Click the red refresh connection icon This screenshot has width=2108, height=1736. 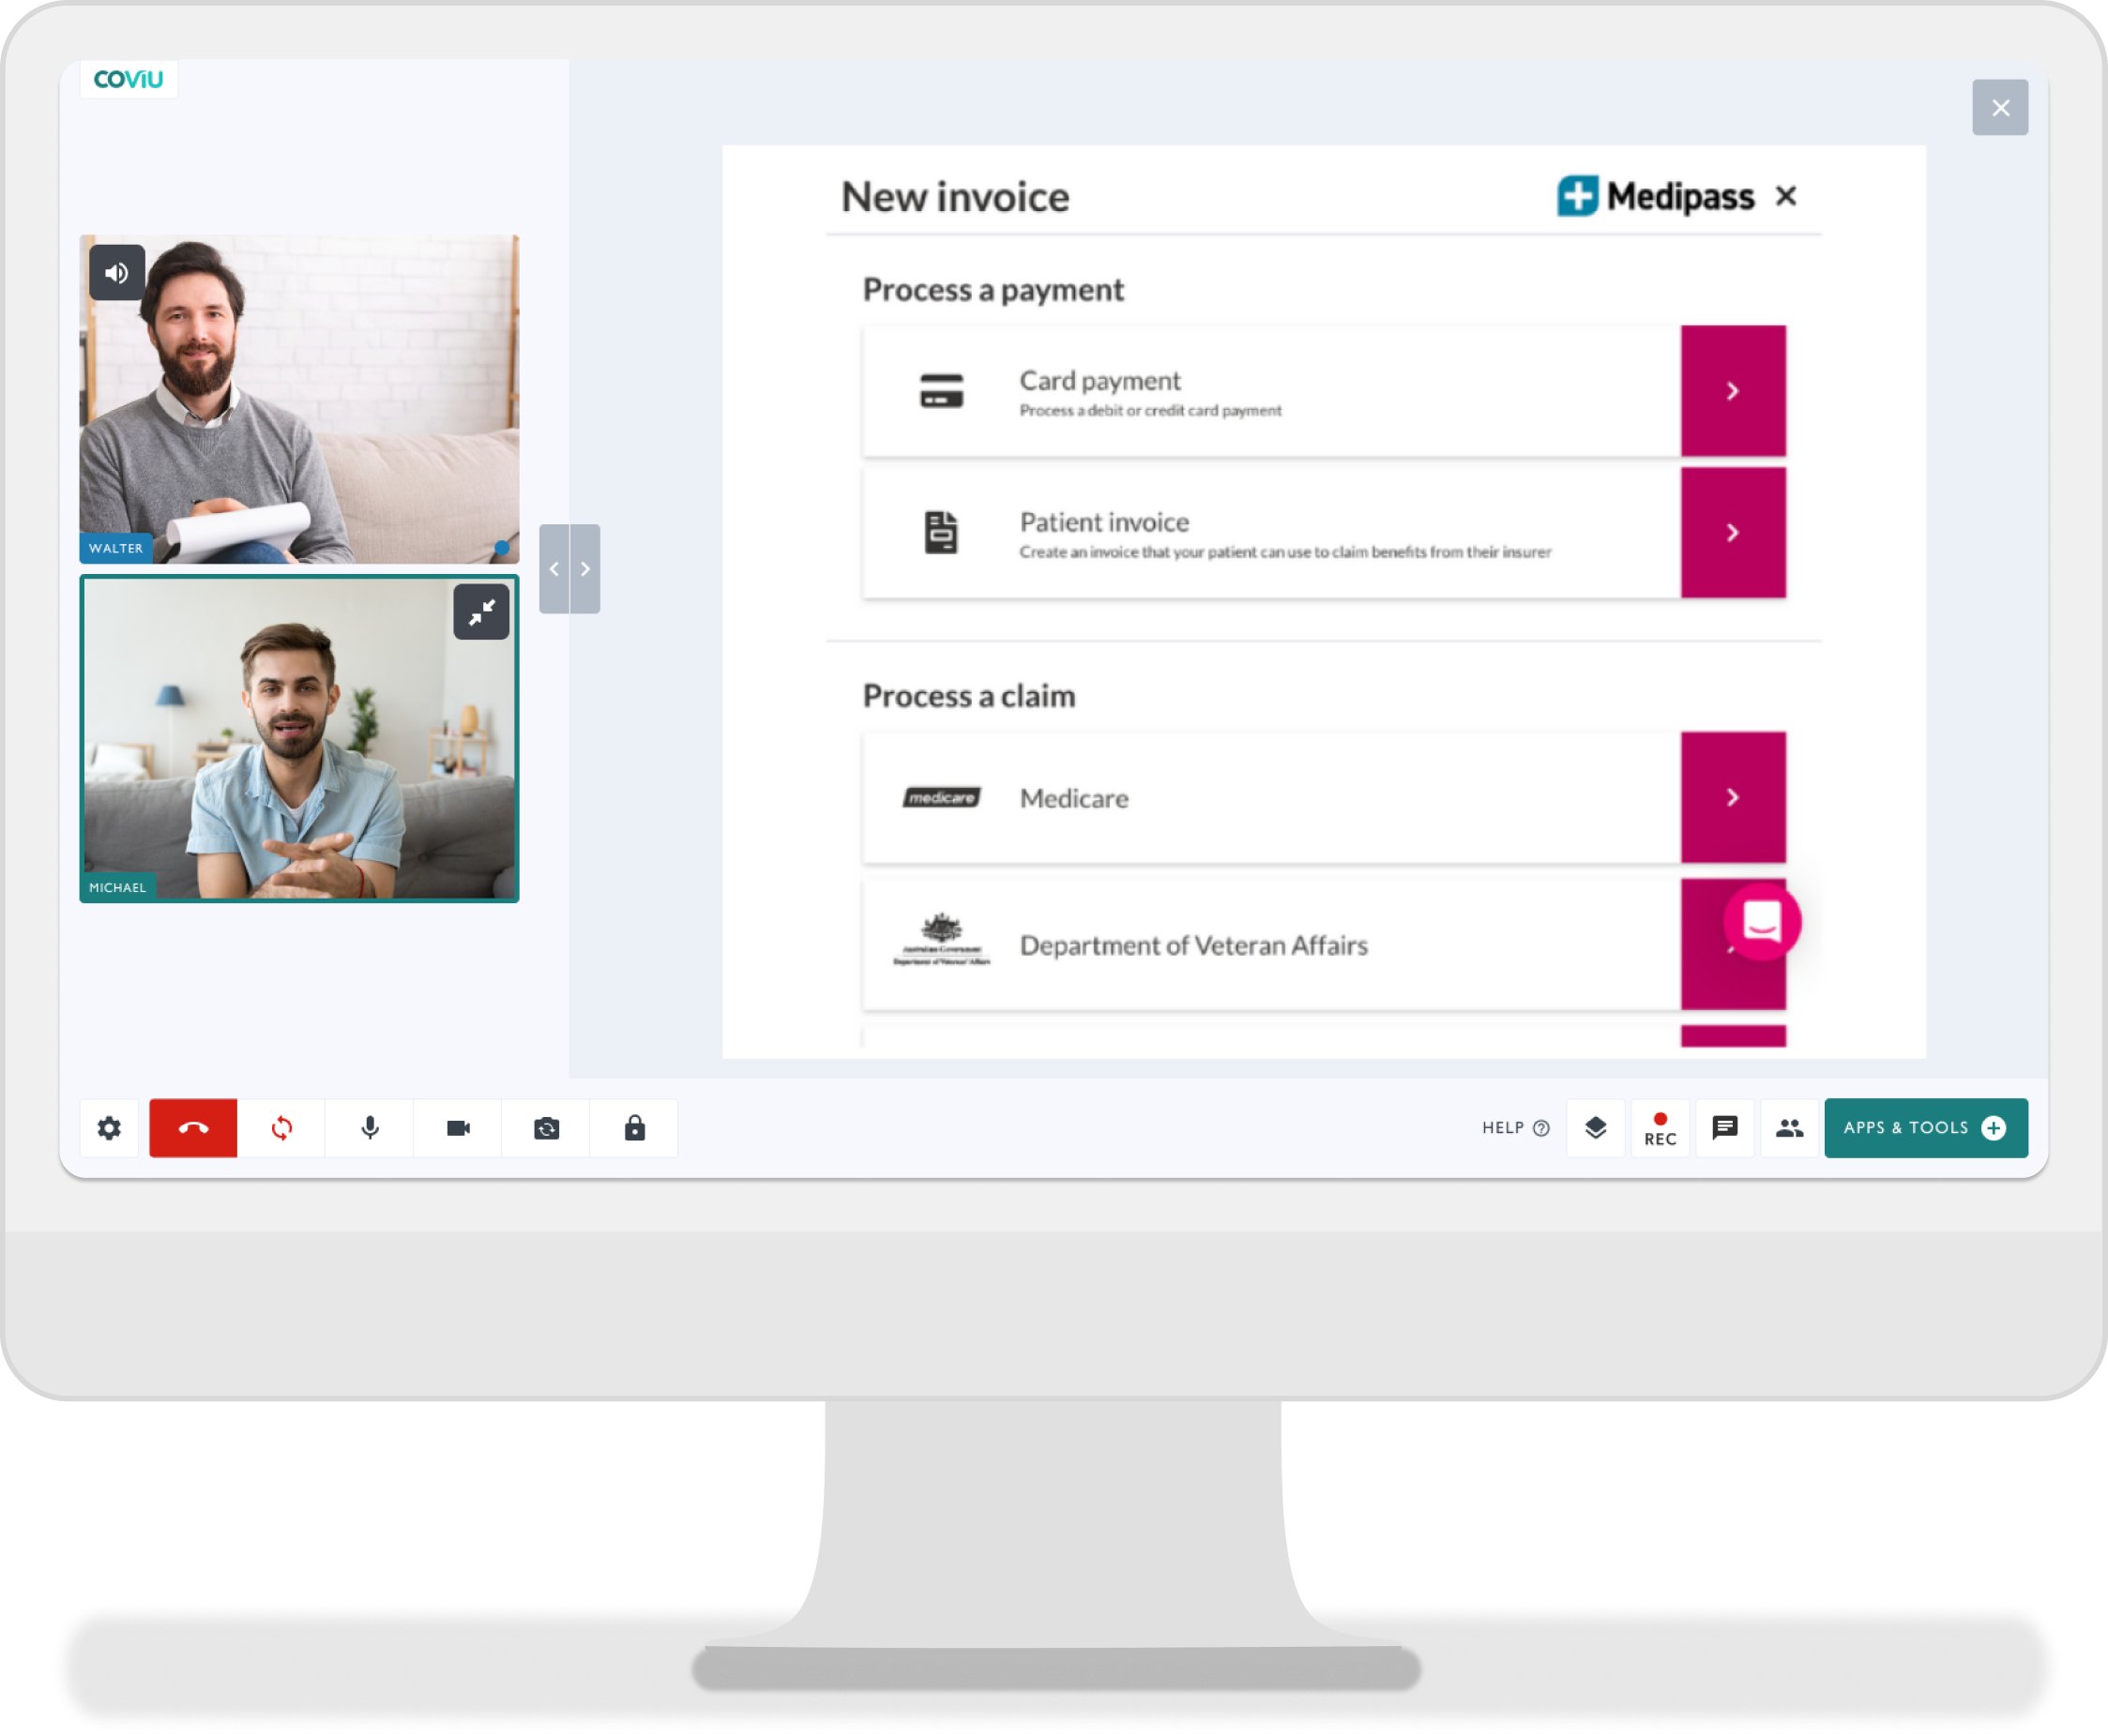(282, 1128)
